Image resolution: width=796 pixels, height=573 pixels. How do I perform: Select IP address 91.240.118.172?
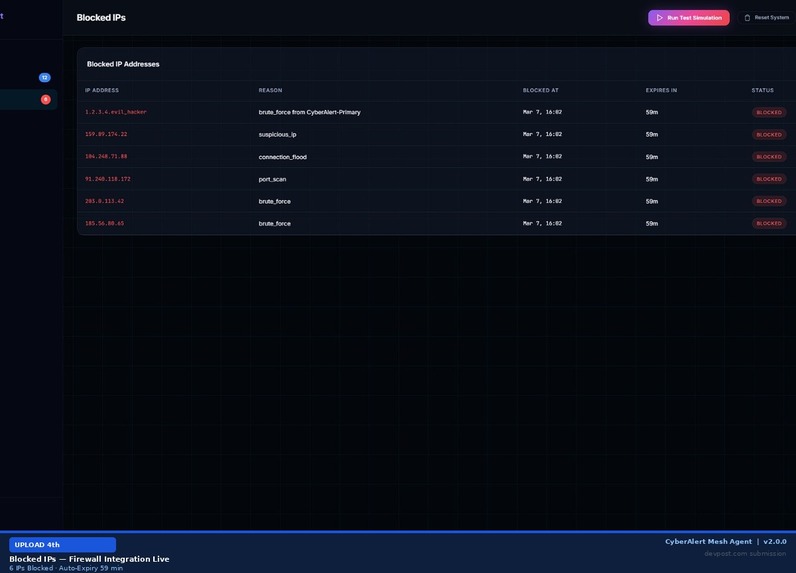pyautogui.click(x=108, y=179)
